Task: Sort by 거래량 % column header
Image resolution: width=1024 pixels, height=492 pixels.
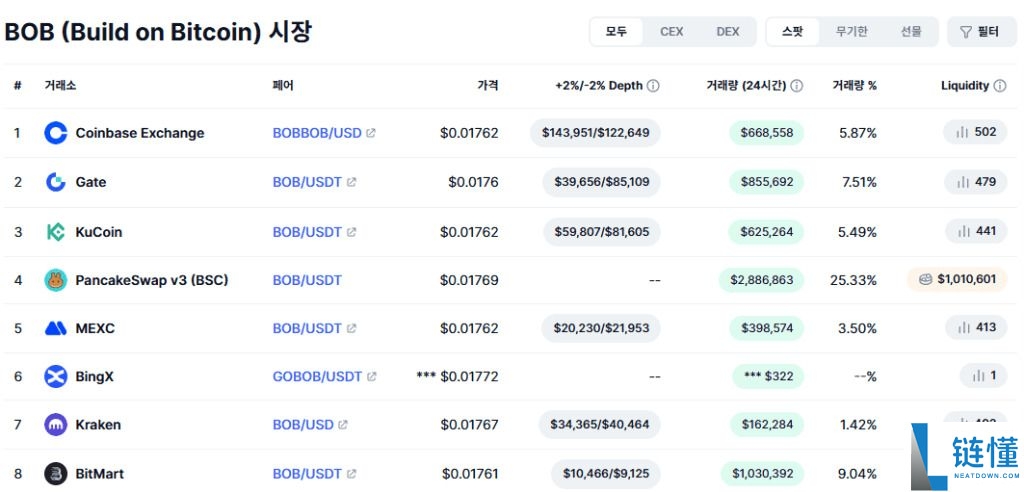Action: click(x=854, y=86)
